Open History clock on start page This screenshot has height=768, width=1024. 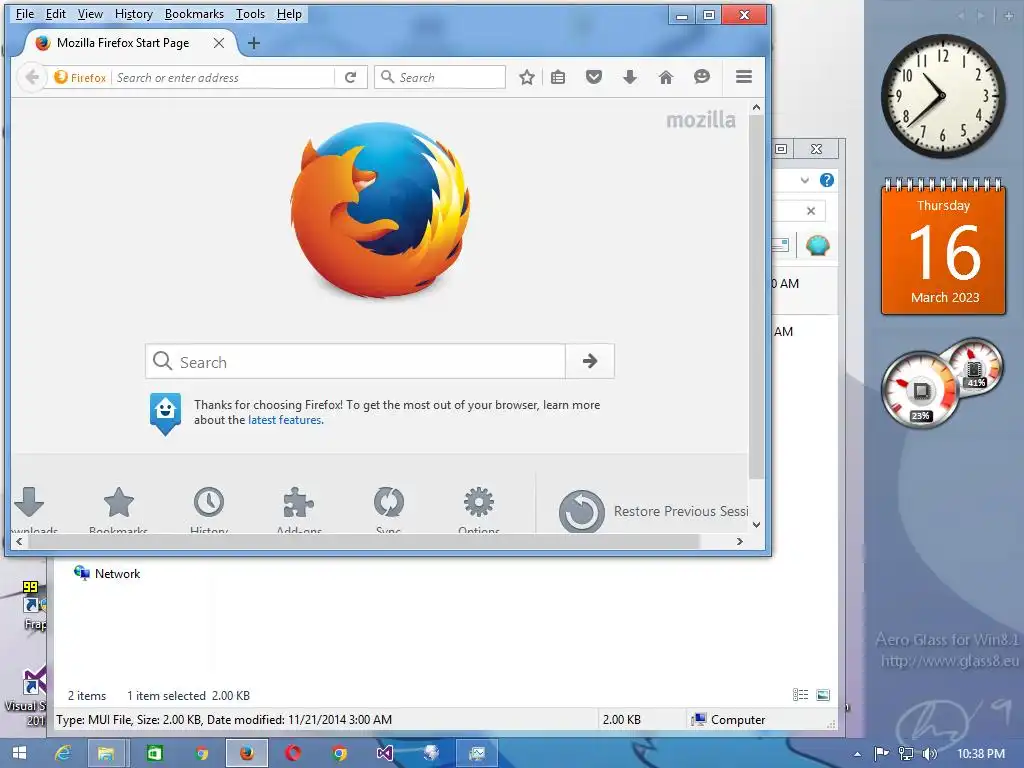(209, 503)
